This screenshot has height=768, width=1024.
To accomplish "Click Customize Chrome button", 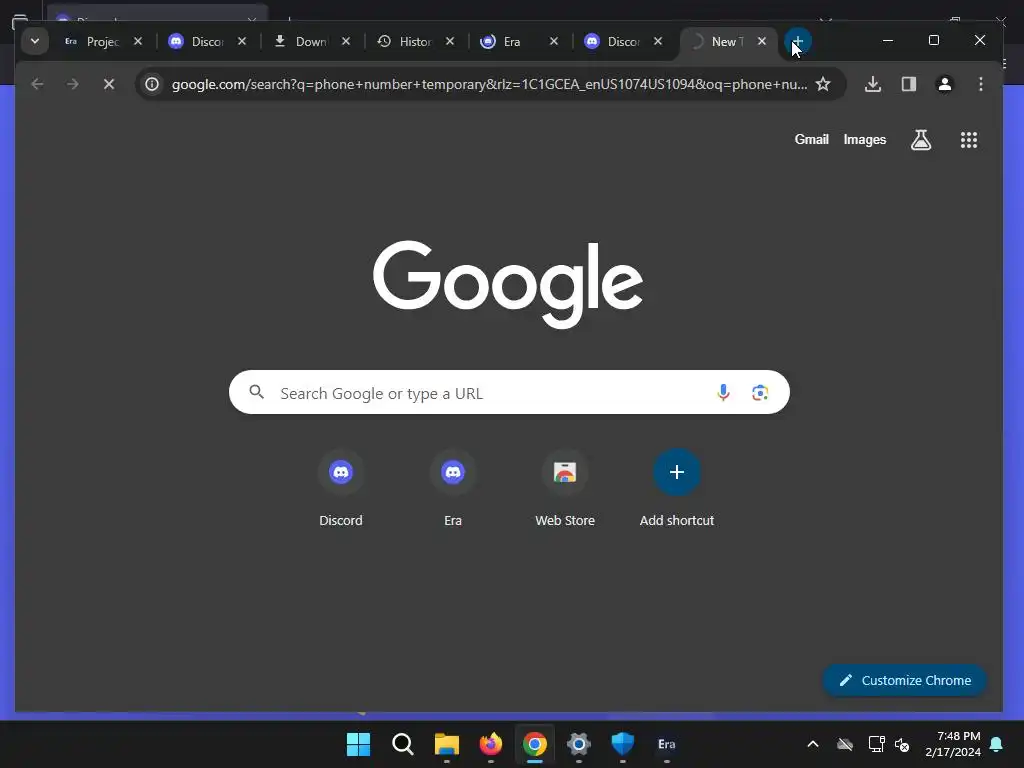I will tap(904, 680).
